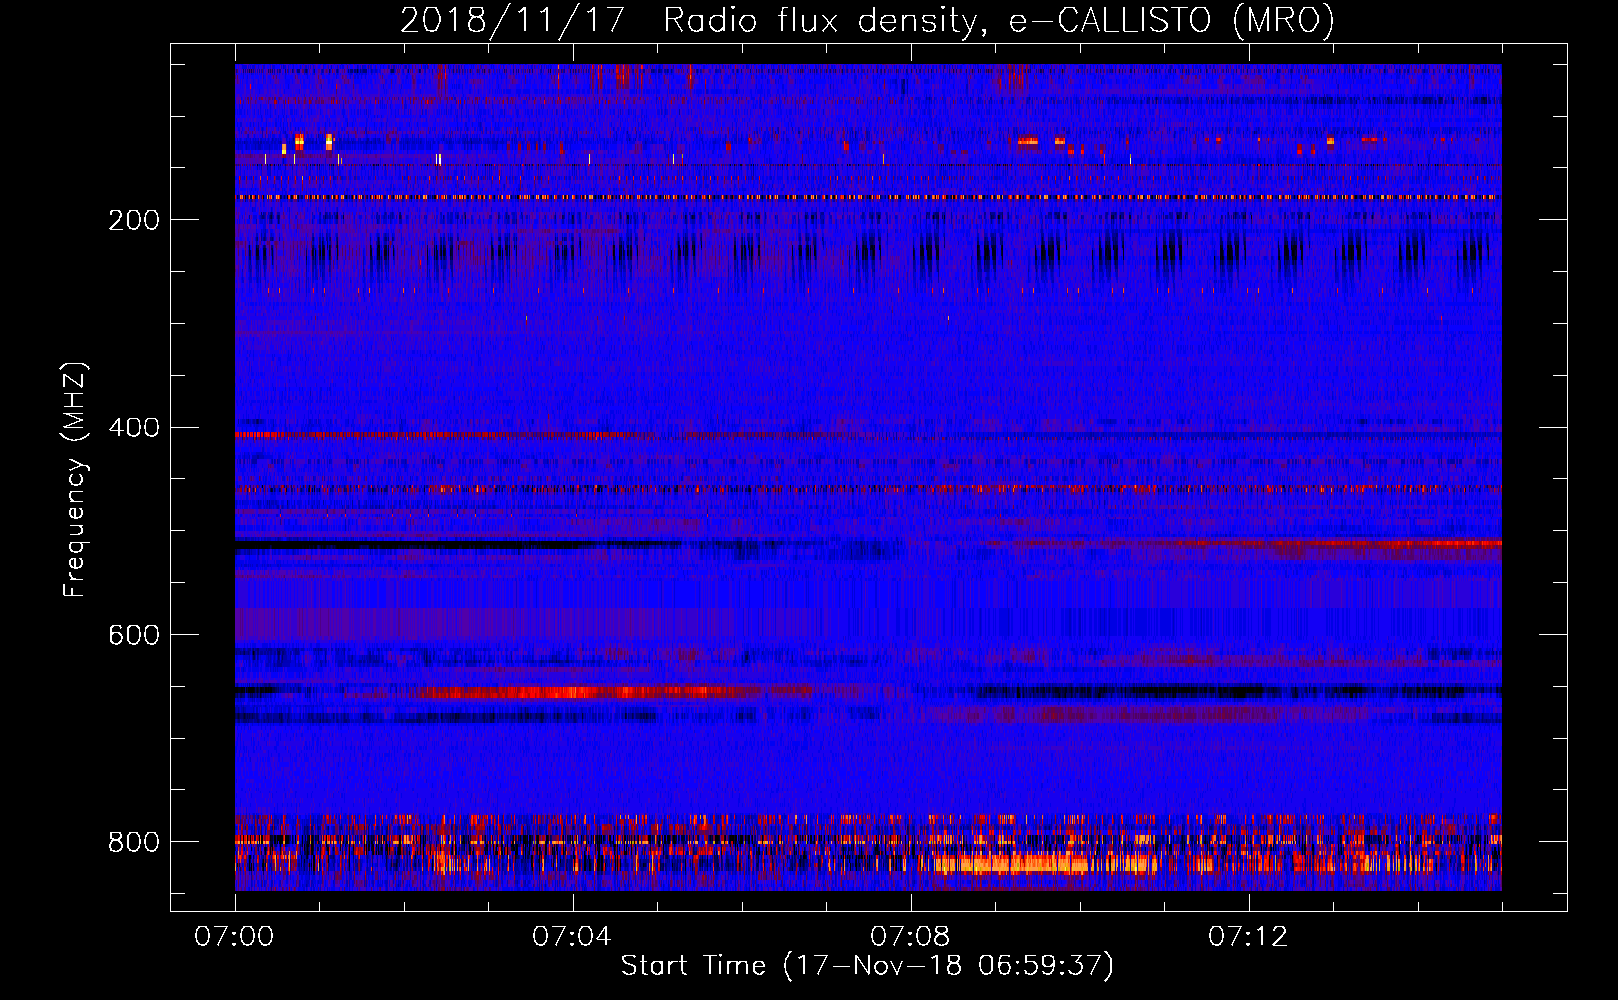Click the 07:04 time tick label
This screenshot has height=1000, width=1618.
572,937
